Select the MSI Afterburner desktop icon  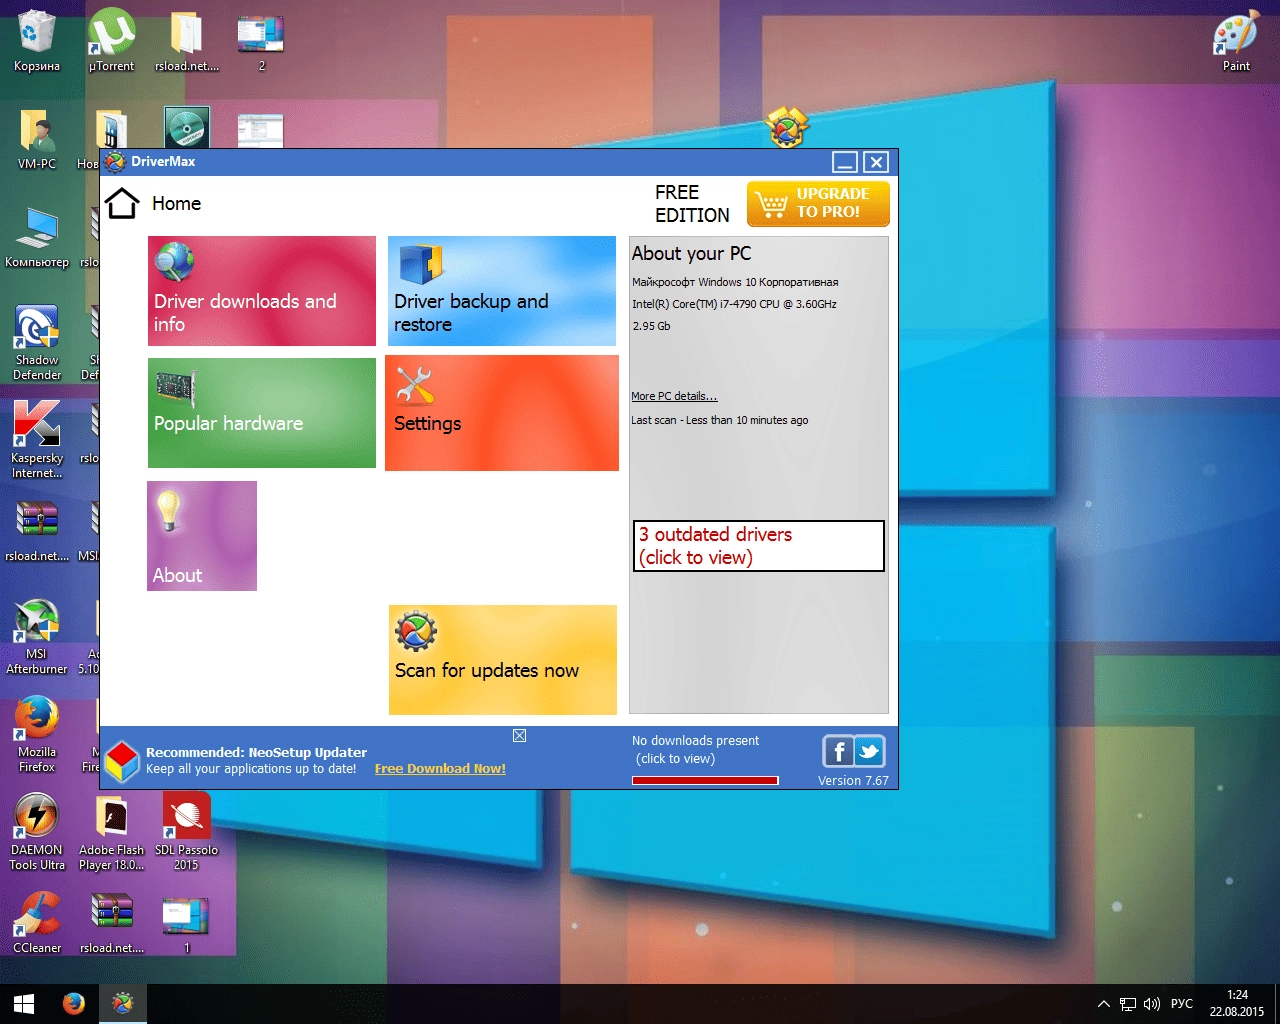coord(37,636)
